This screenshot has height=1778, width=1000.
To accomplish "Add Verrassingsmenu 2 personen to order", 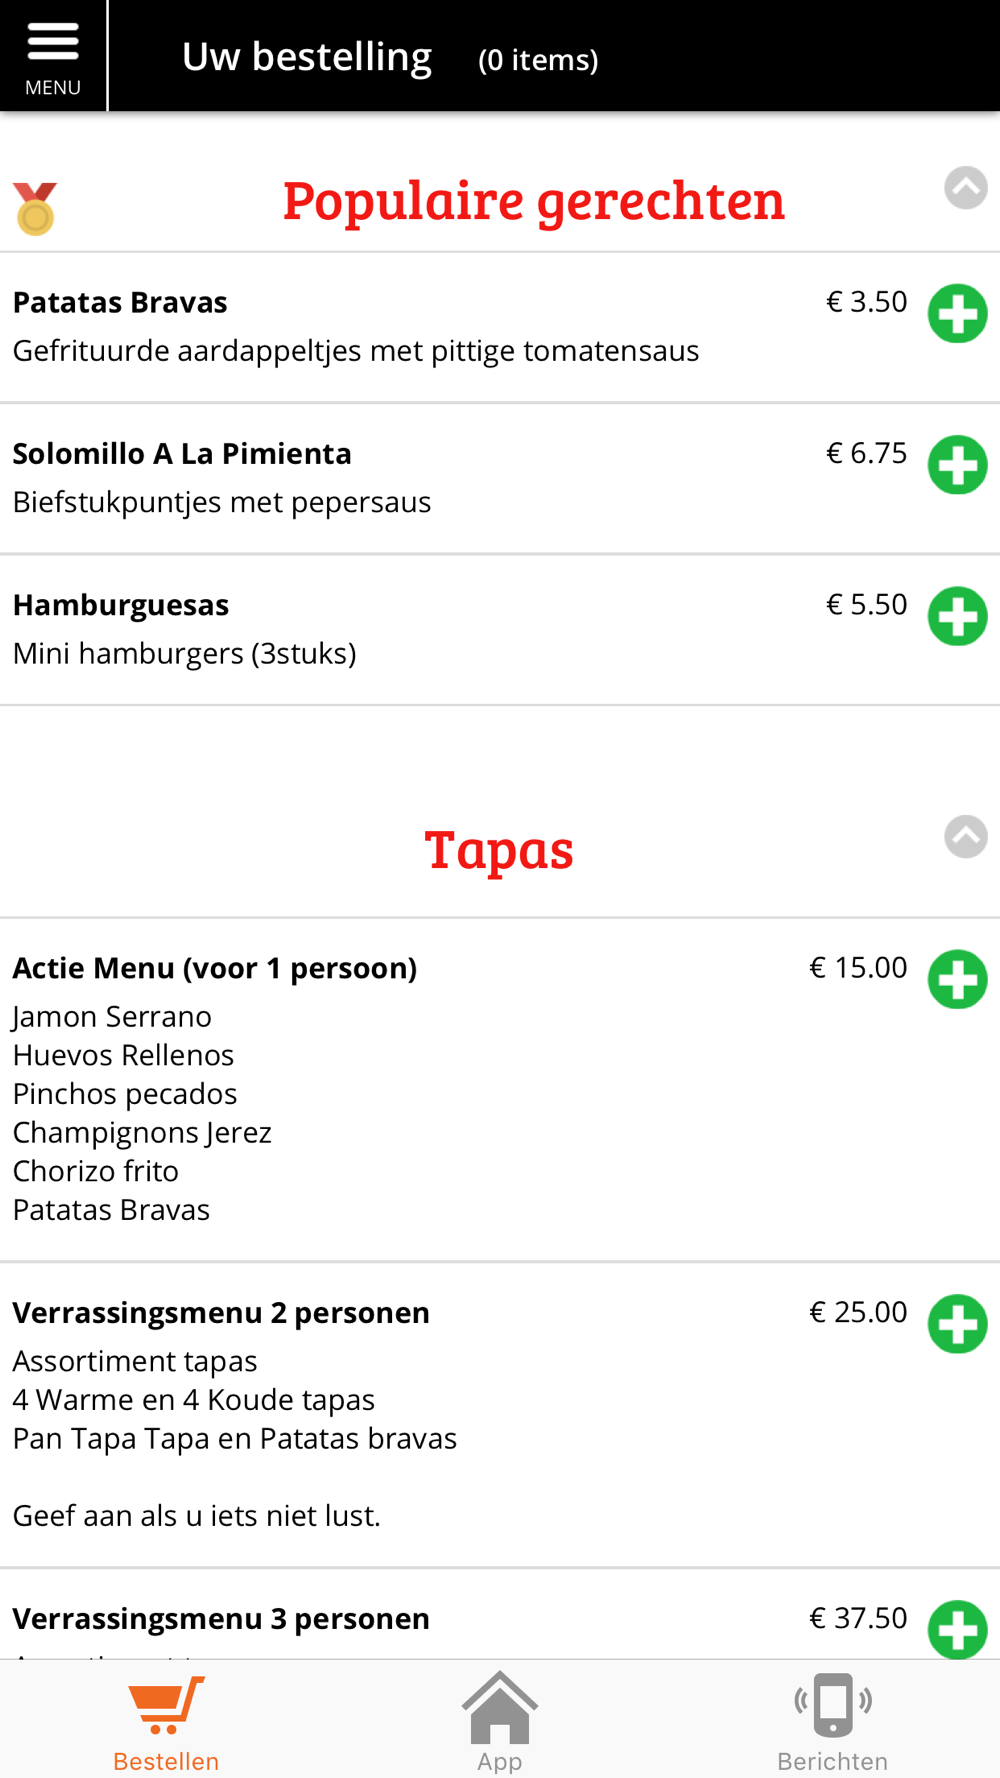I will pos(957,1324).
